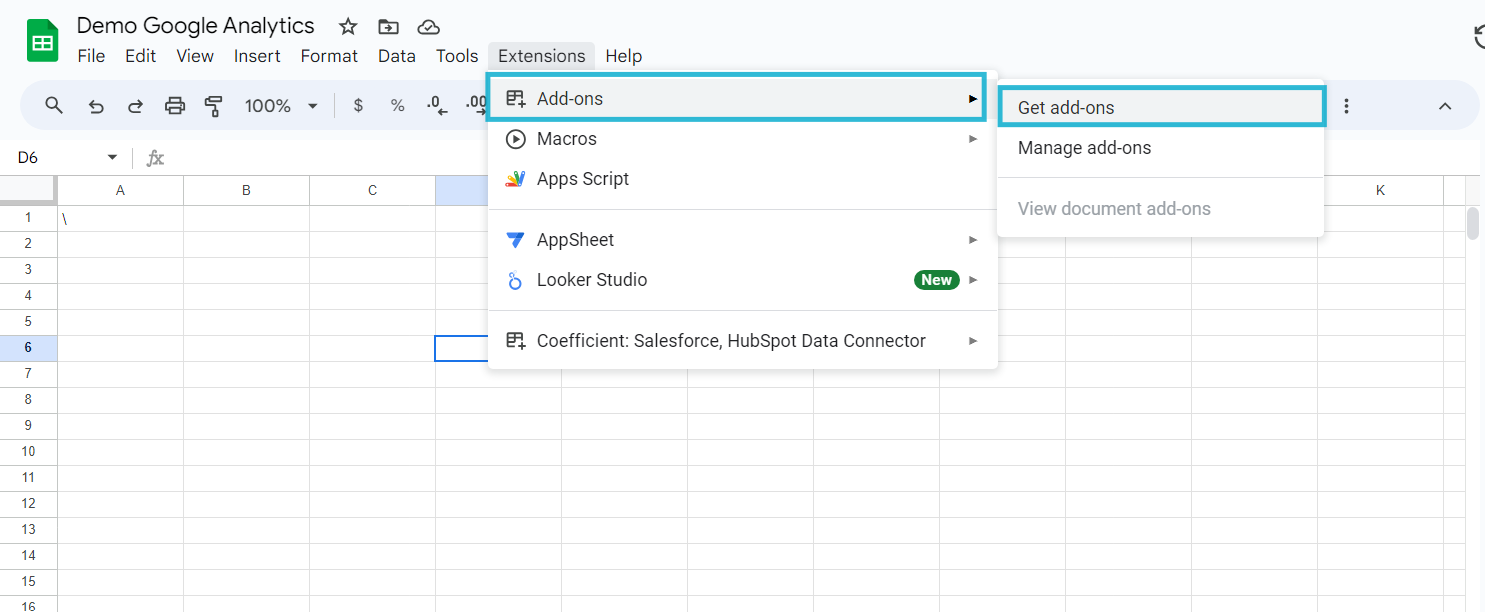The height and width of the screenshot is (612, 1485).
Task: Open the search menus magnifier icon
Action: (x=54, y=105)
